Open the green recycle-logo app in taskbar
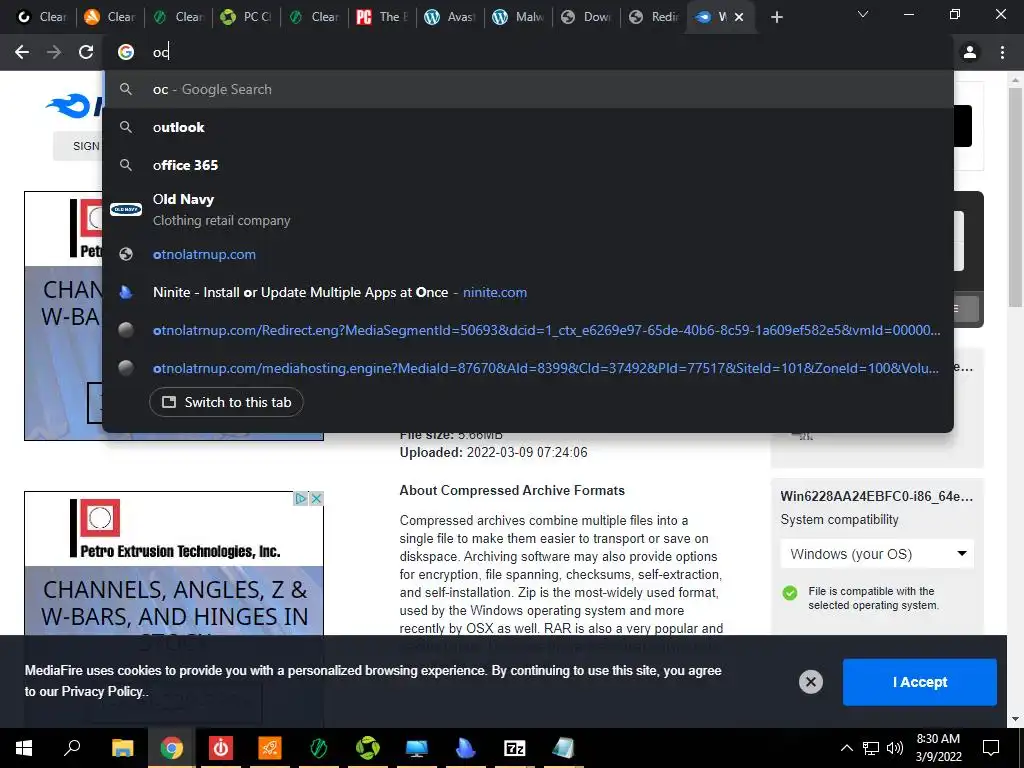Screen dimensions: 1024x768 pyautogui.click(x=368, y=748)
